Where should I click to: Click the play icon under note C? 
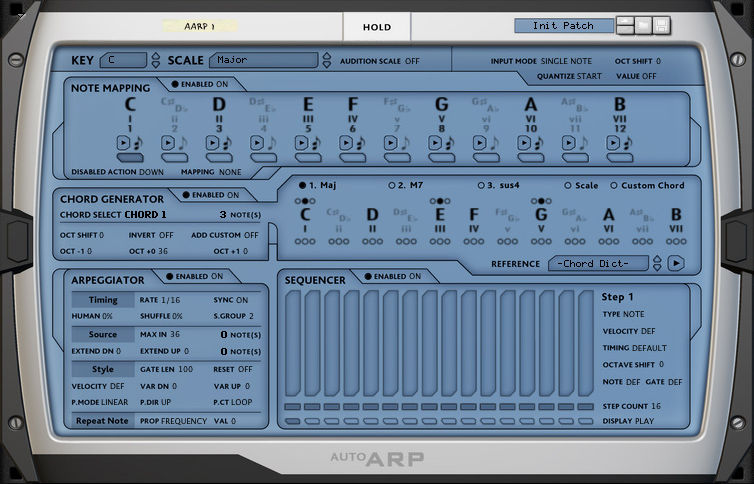(x=124, y=143)
